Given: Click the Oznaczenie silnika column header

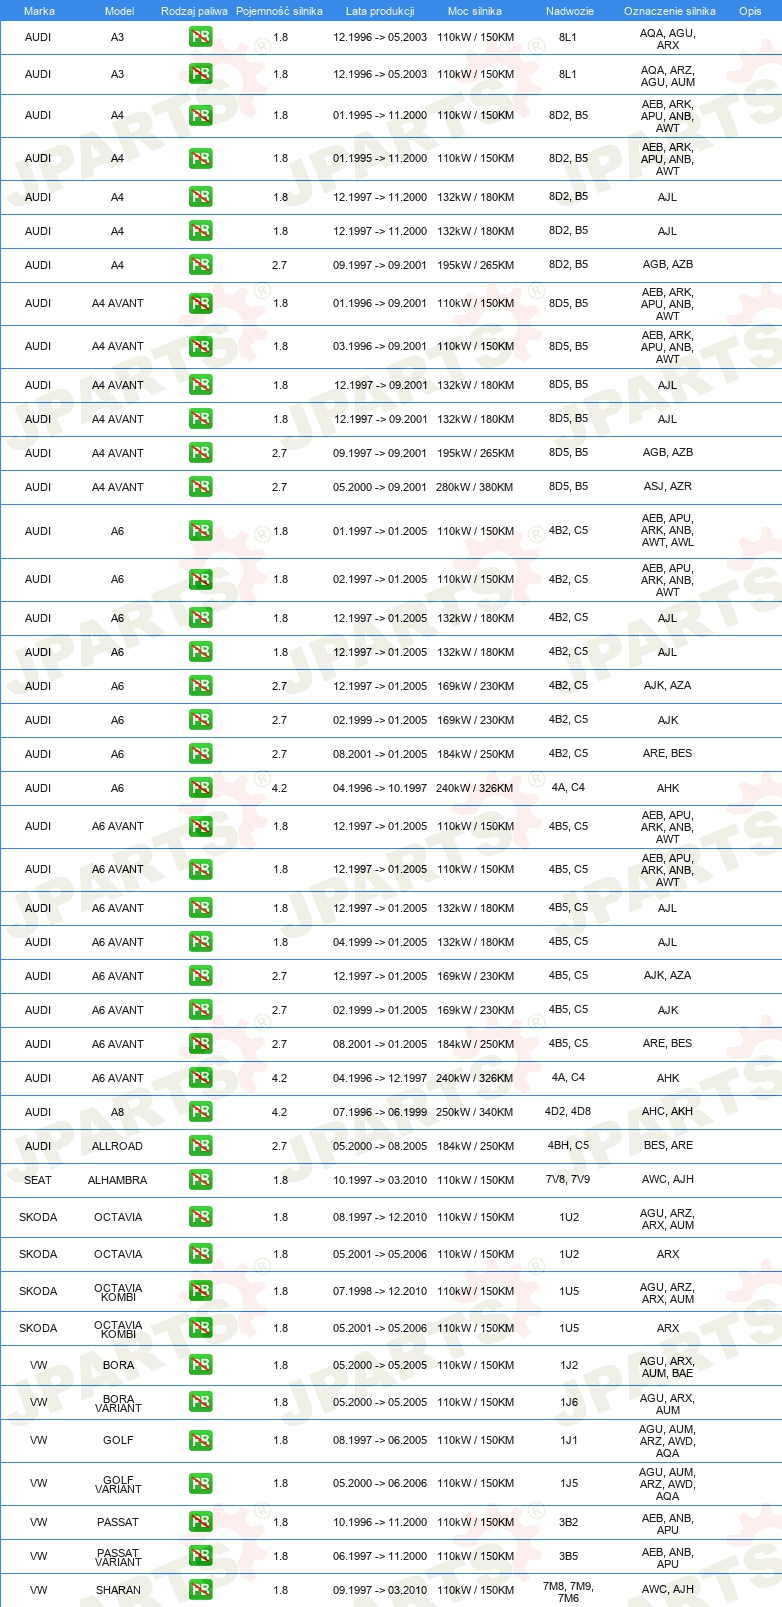Looking at the screenshot, I should tap(669, 11).
